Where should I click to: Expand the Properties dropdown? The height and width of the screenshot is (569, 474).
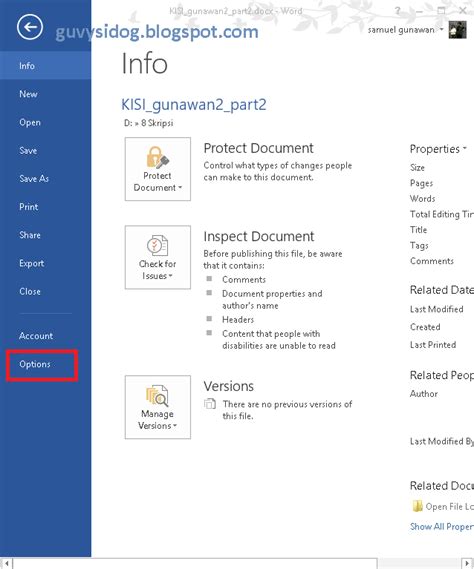pos(438,149)
